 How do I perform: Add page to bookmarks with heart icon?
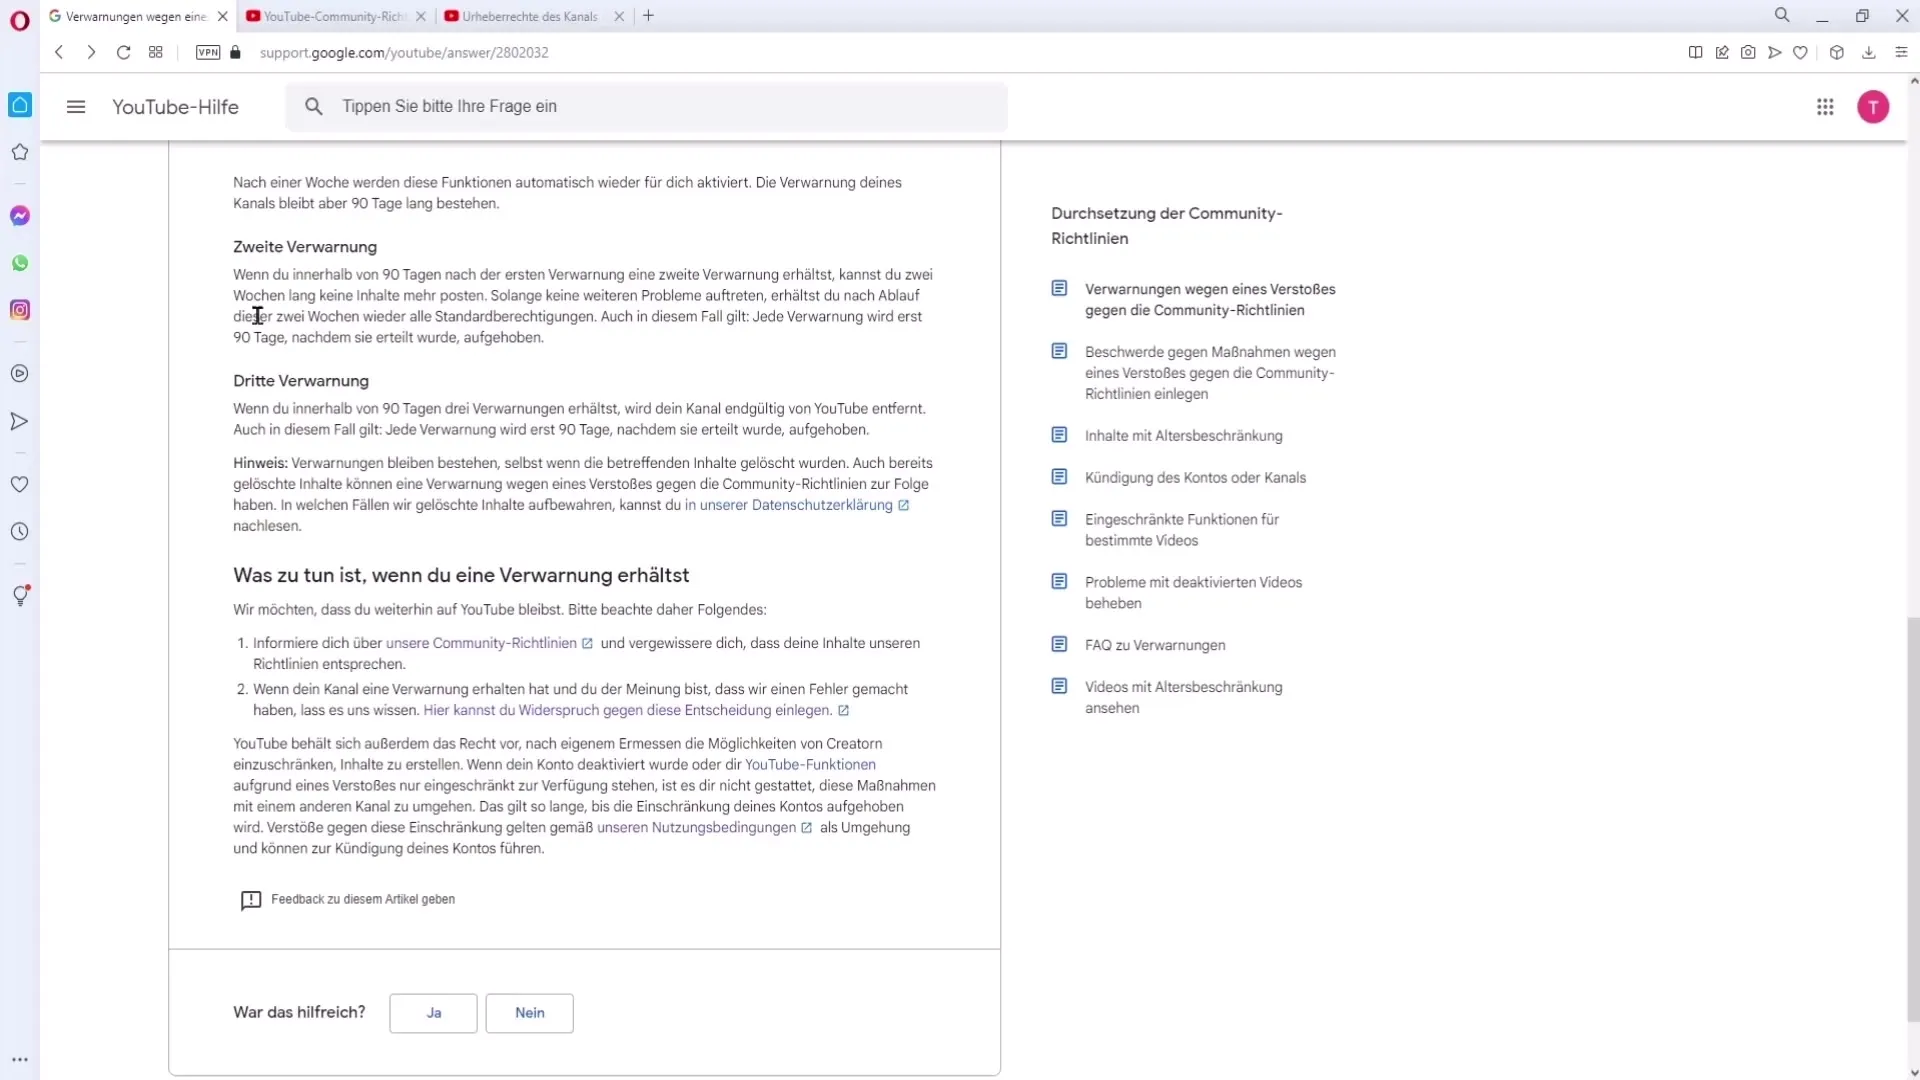[x=1800, y=53]
